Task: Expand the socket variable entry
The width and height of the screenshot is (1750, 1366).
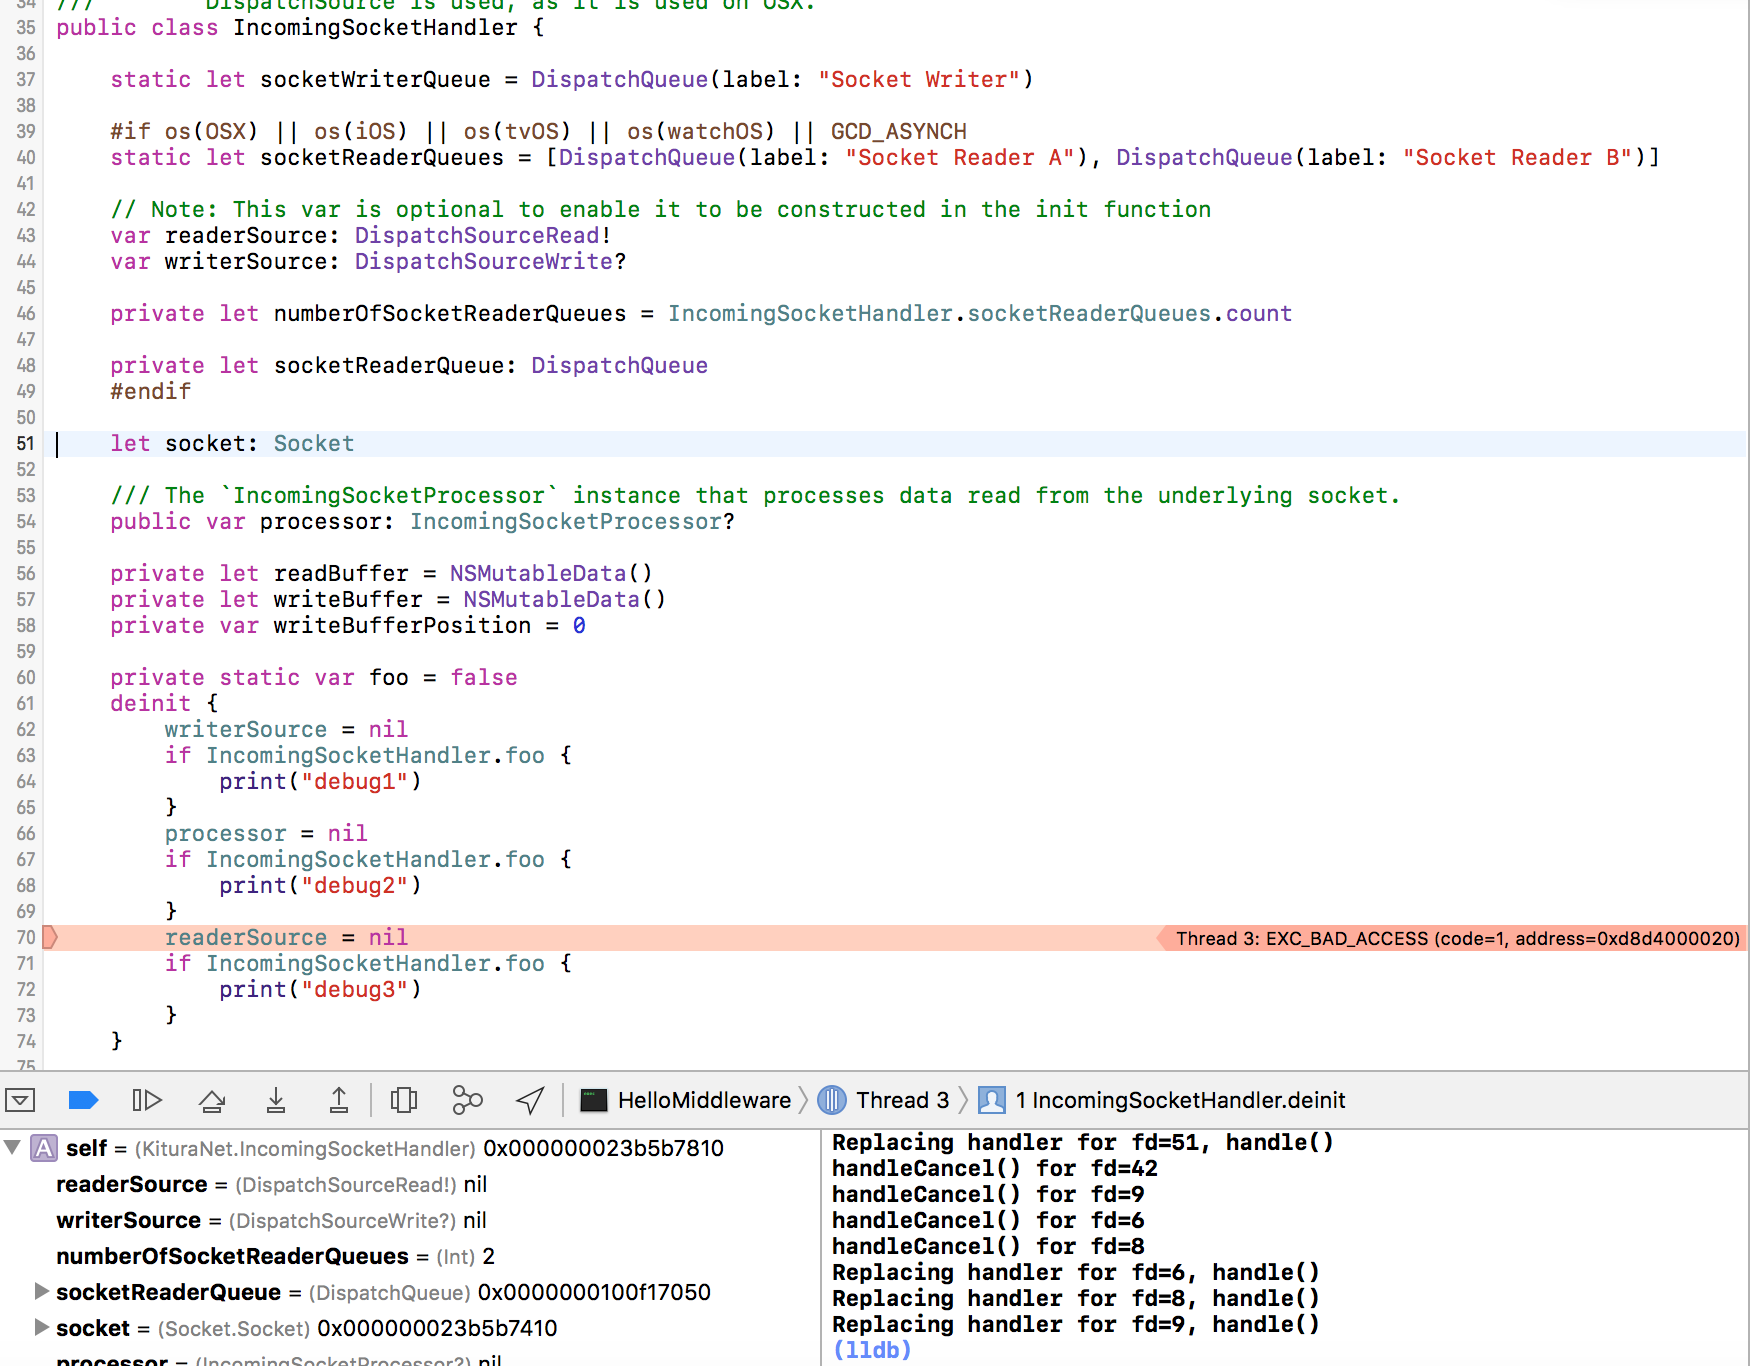Action: pos(41,1328)
